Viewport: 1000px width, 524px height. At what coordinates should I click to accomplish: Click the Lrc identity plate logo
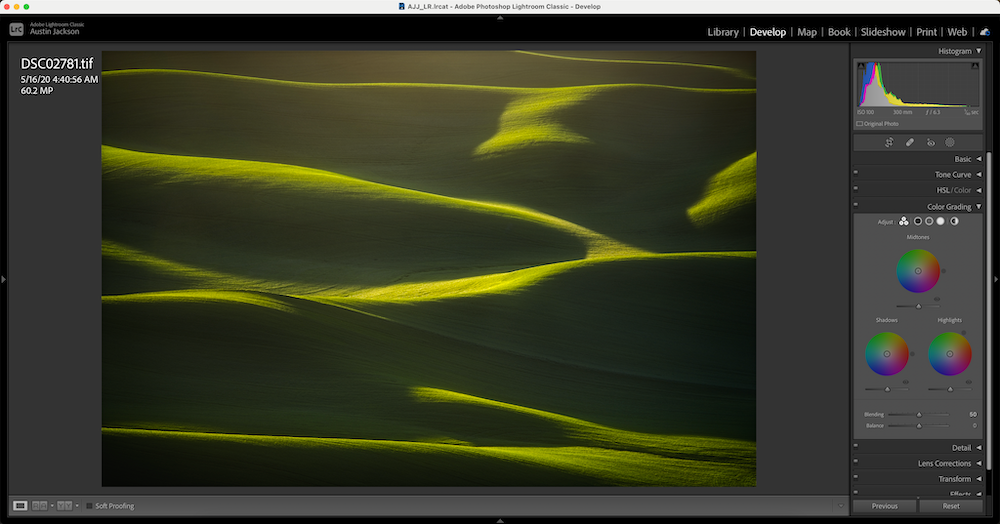16,29
